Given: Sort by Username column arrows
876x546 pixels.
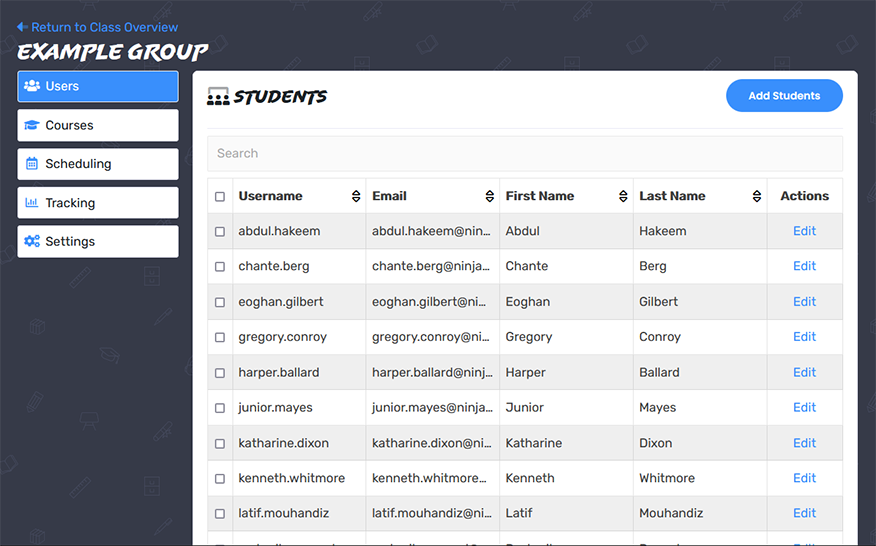Looking at the screenshot, I should tap(356, 197).
